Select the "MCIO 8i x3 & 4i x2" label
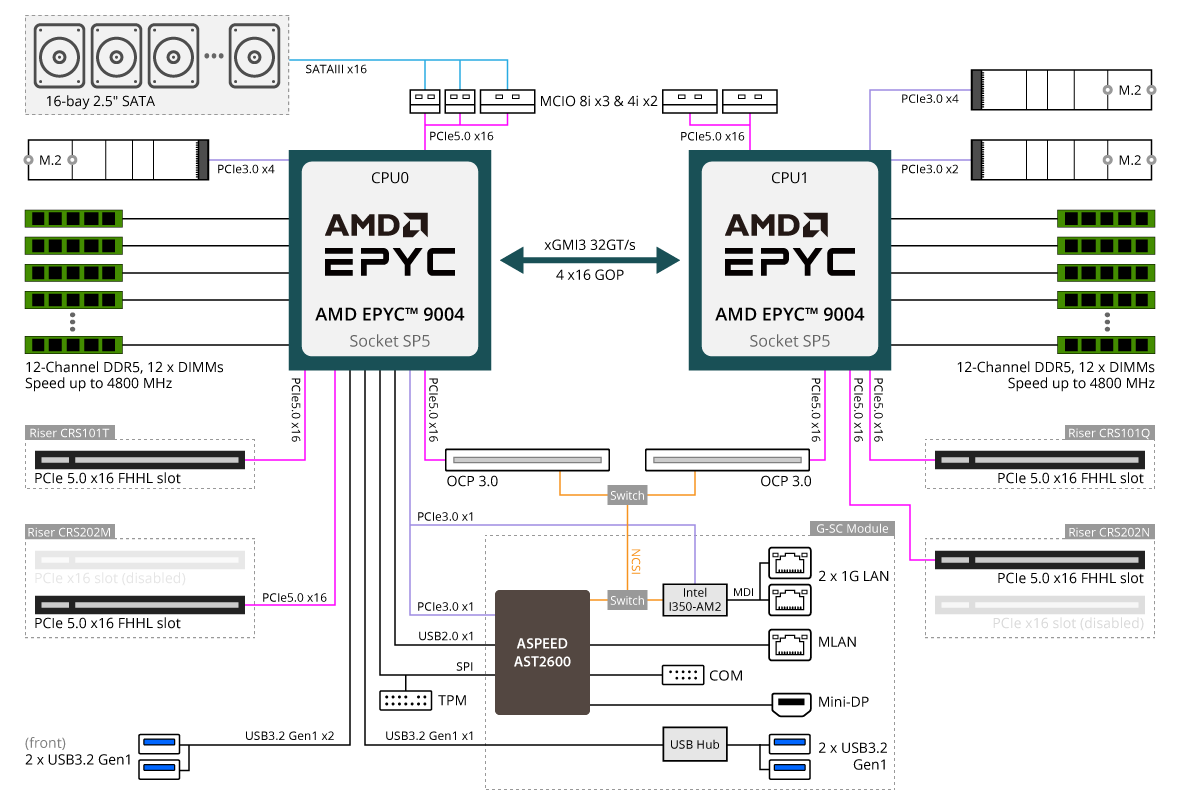Image resolution: width=1180 pixels, height=805 pixels. [x=598, y=101]
